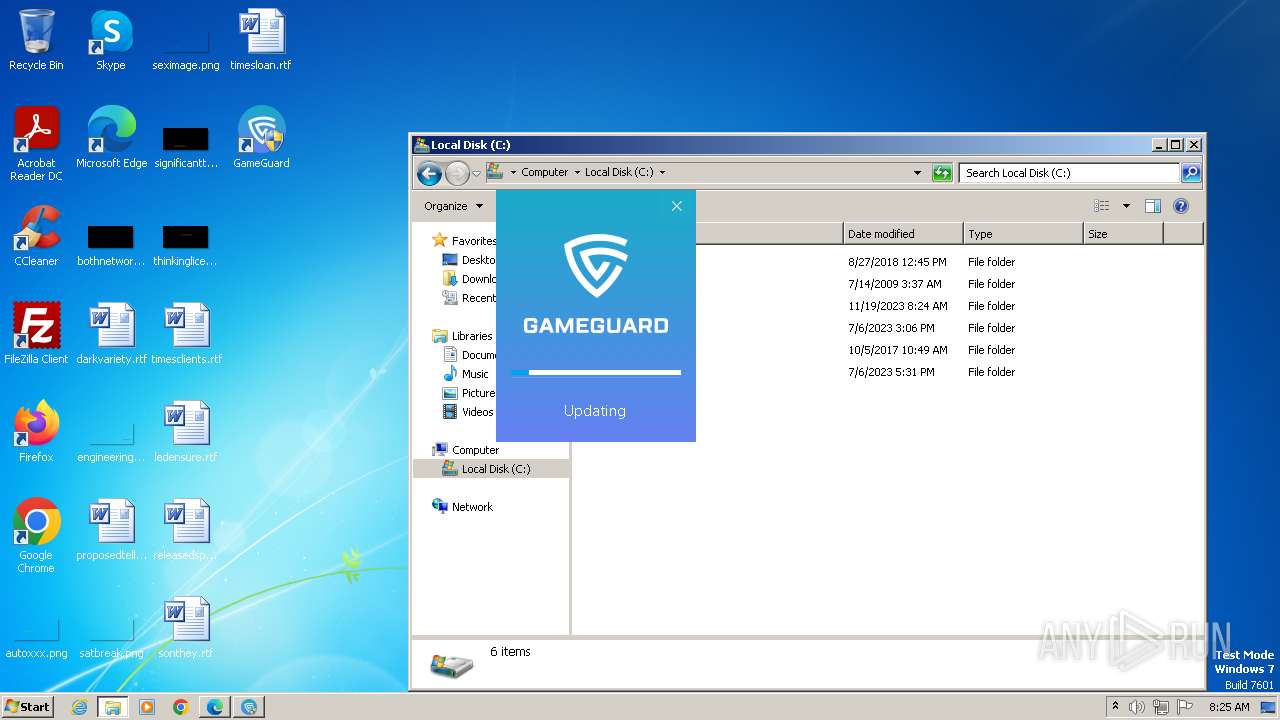Select the timesloan.rtf document icon

pos(261,40)
